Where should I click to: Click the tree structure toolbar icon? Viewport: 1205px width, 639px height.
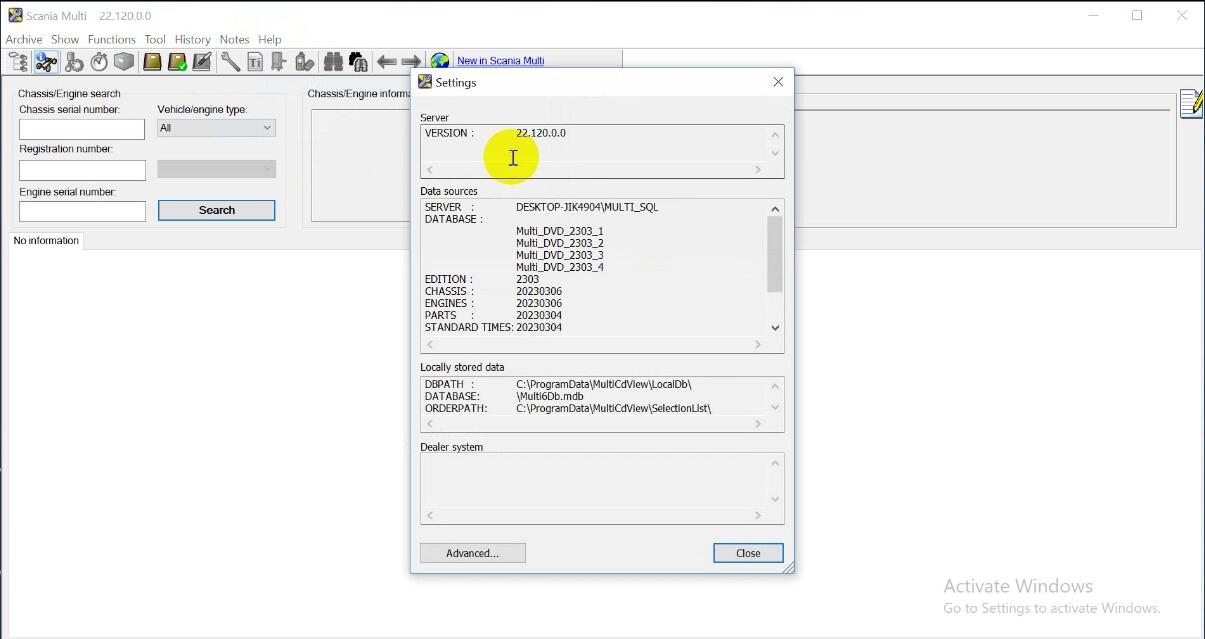18,62
